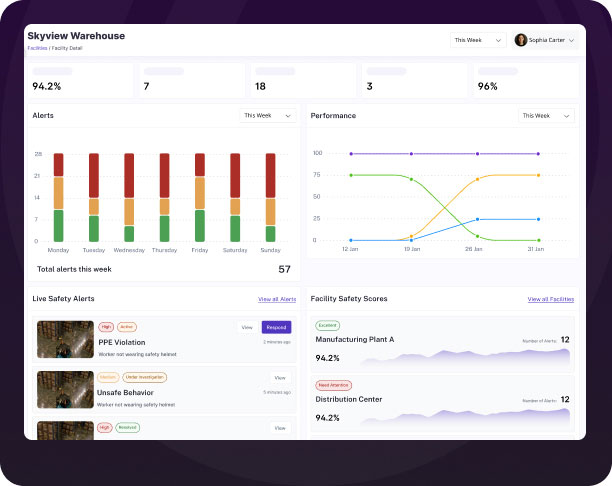Click View on the third alert card
The width and height of the screenshot is (612, 486).
click(x=280, y=428)
